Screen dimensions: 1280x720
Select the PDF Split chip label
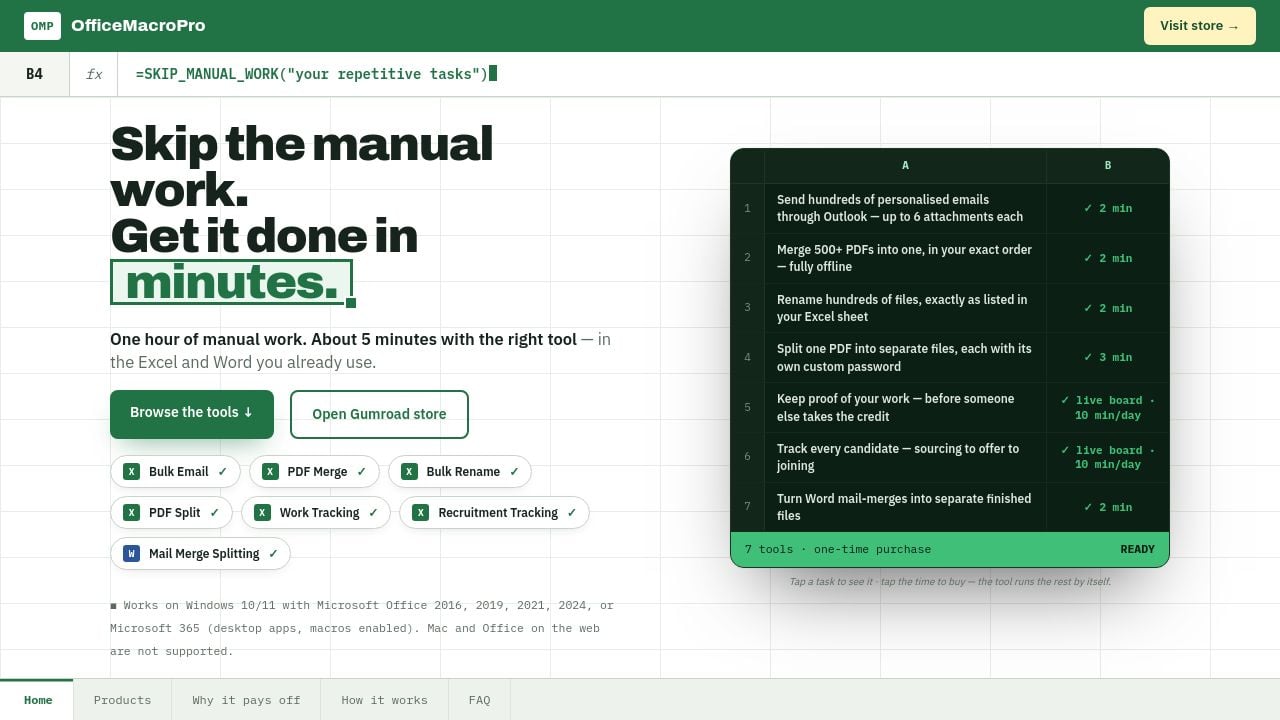click(x=175, y=513)
